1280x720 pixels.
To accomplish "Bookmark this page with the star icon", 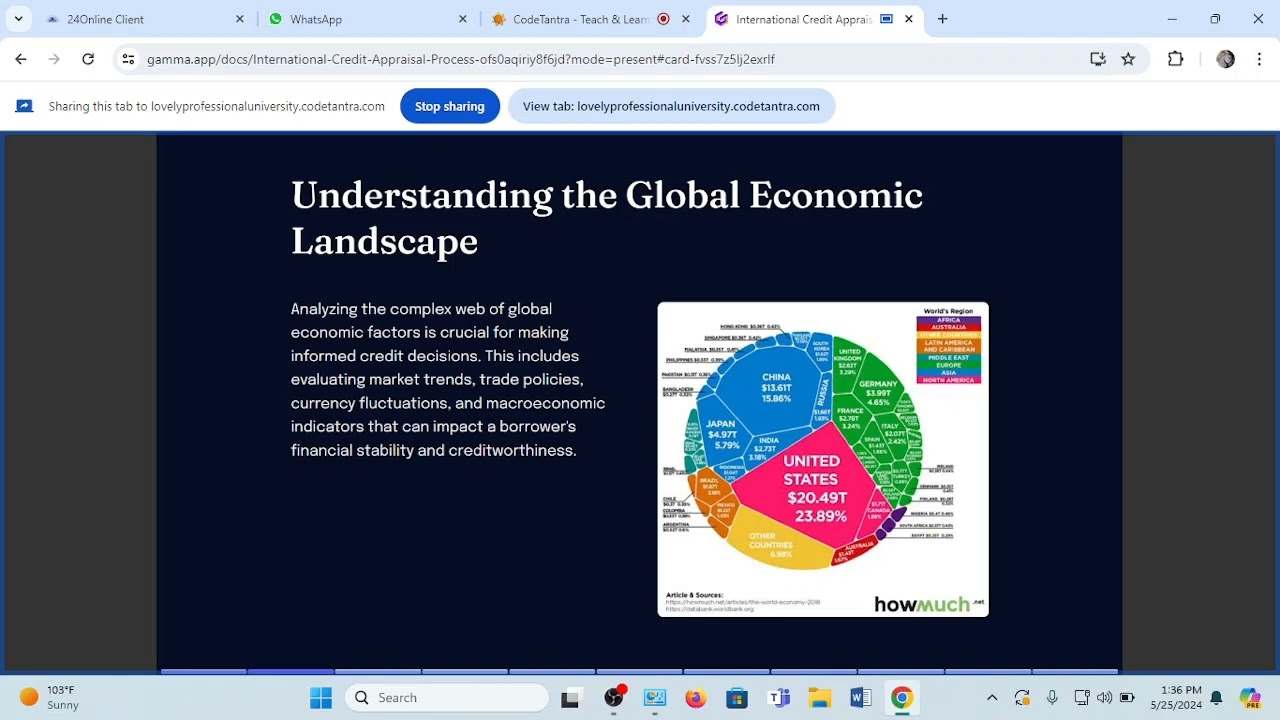I will pyautogui.click(x=1128, y=59).
